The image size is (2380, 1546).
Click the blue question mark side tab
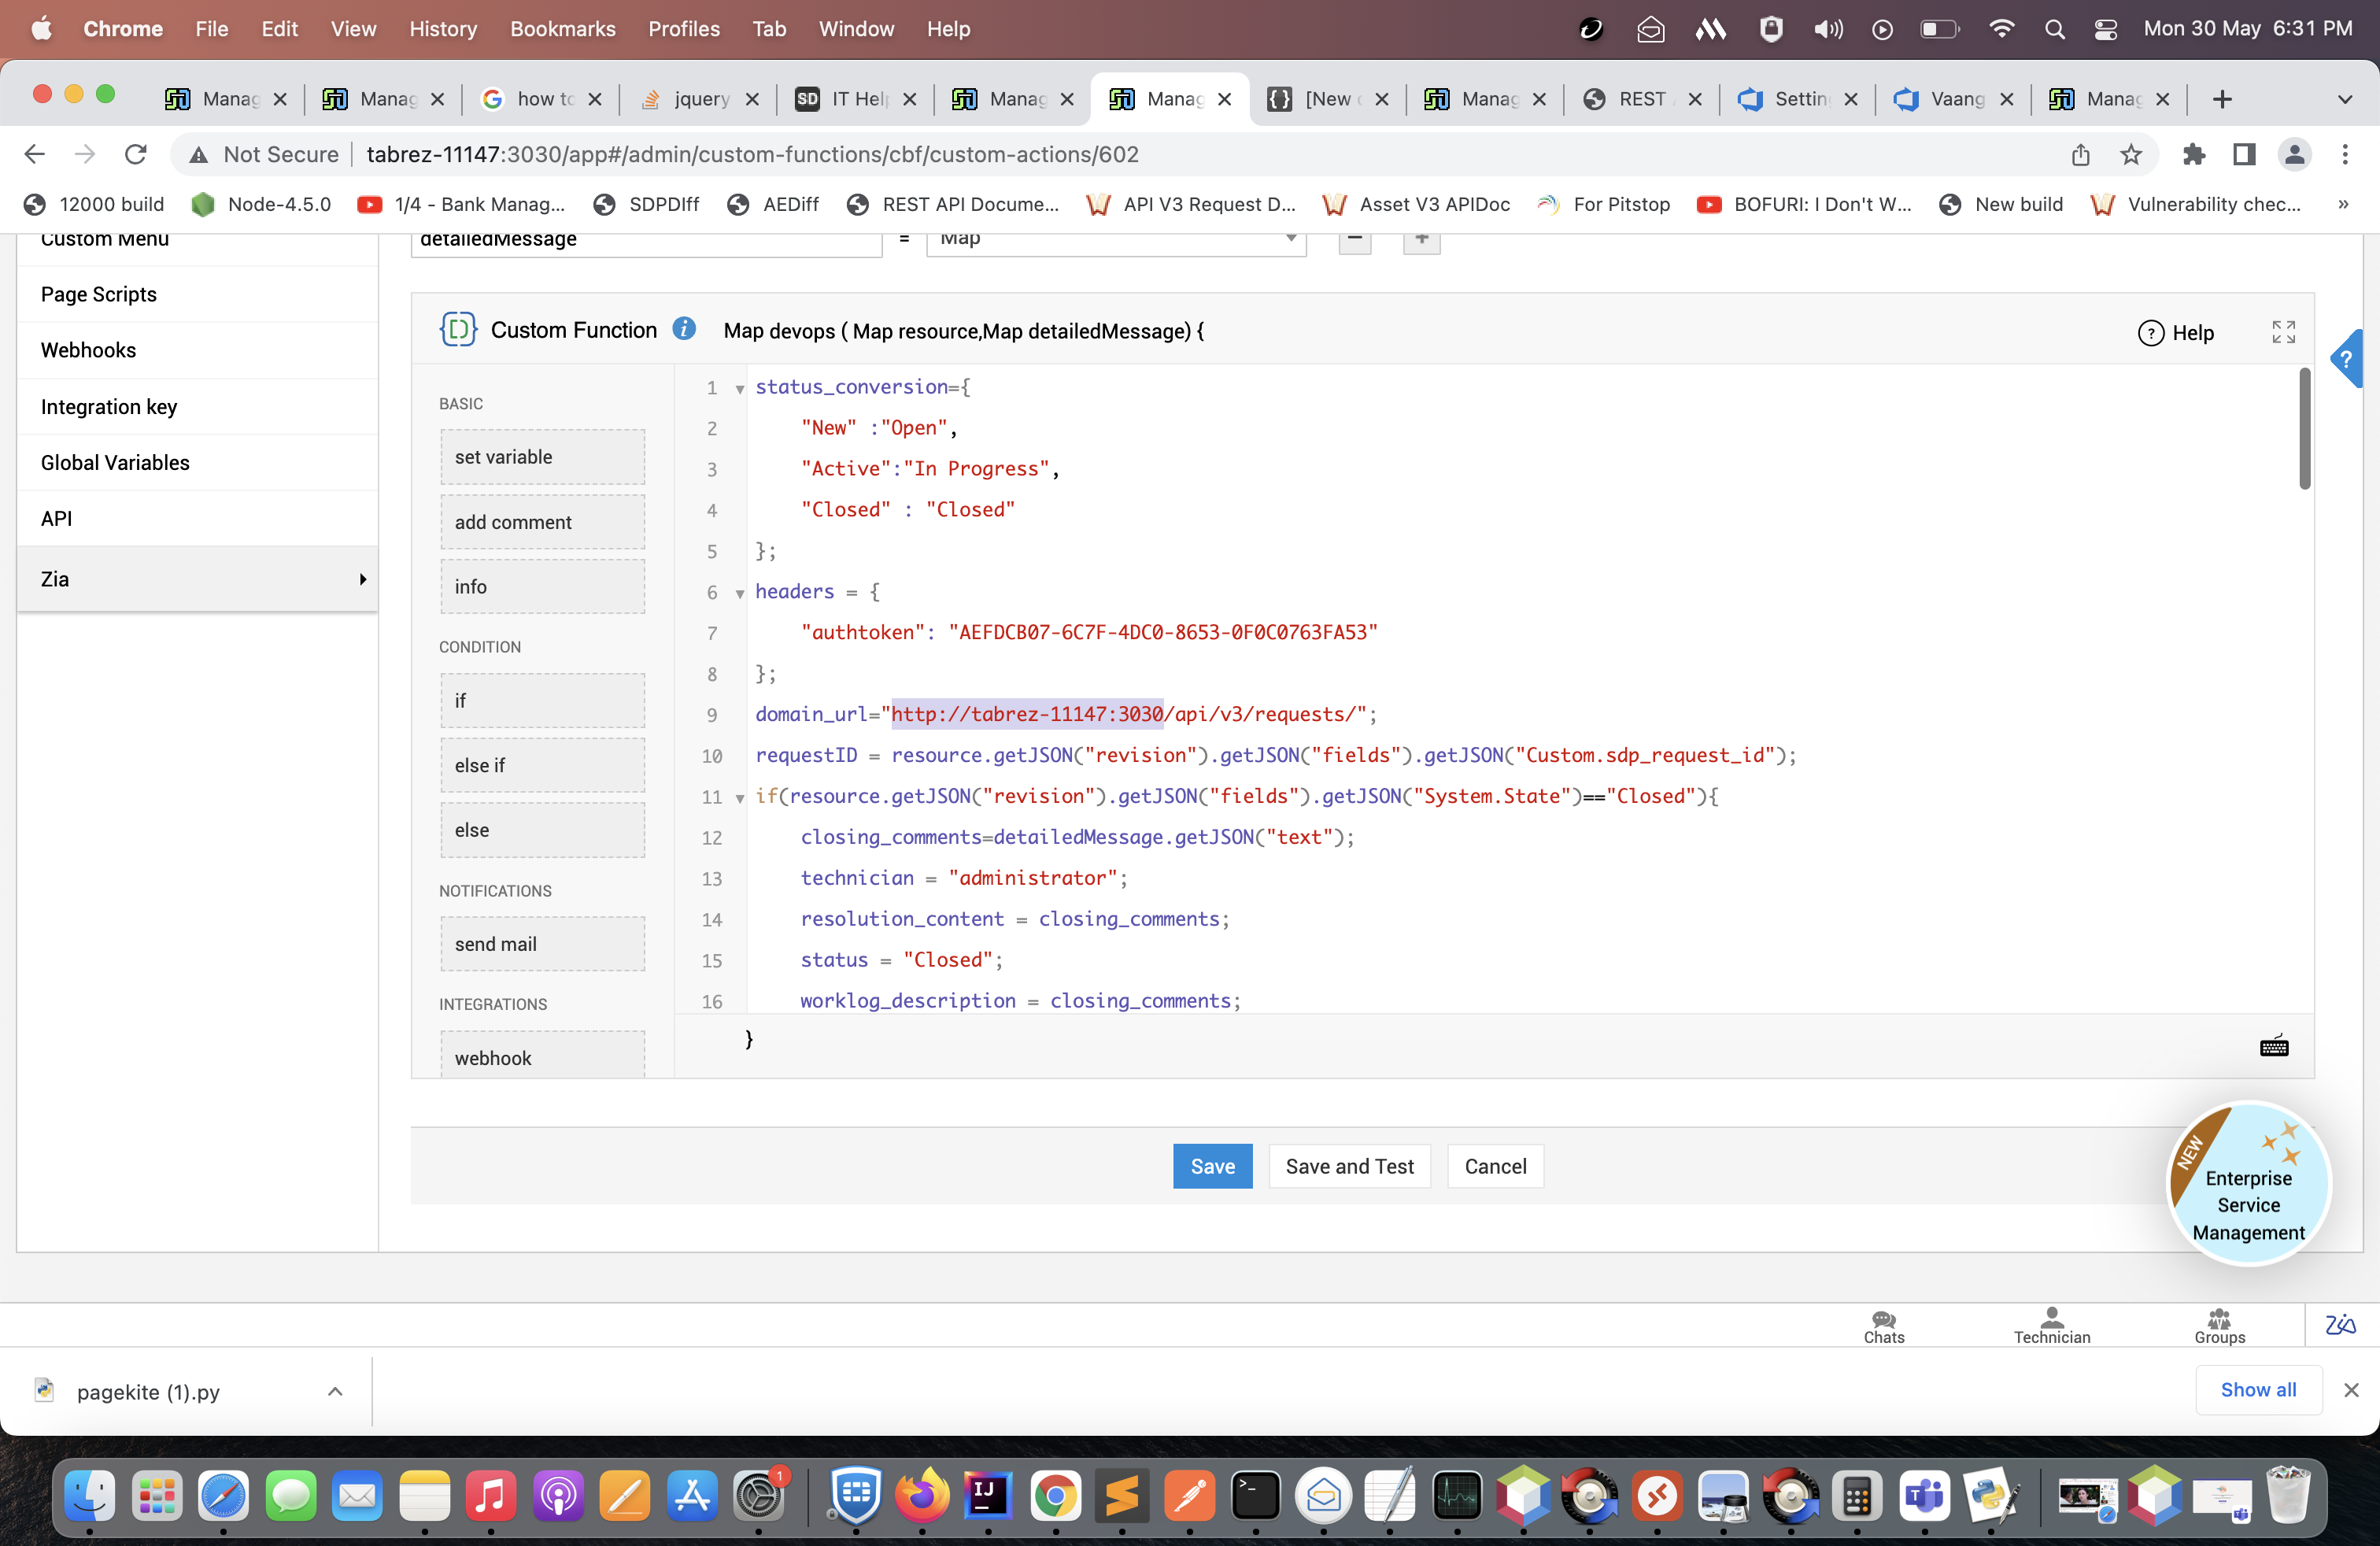2346,359
